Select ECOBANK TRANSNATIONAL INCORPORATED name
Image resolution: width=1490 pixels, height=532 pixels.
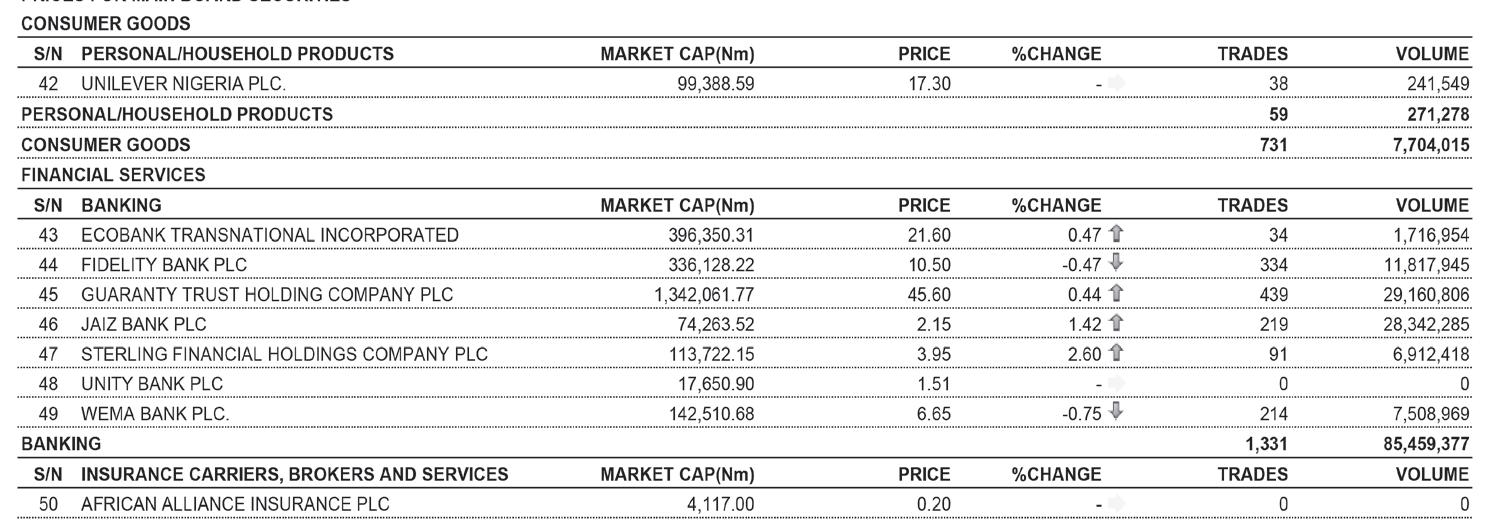pyautogui.click(x=269, y=235)
